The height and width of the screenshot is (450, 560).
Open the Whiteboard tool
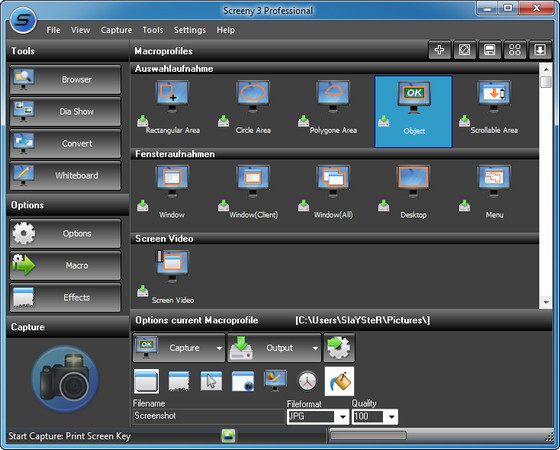(65, 175)
